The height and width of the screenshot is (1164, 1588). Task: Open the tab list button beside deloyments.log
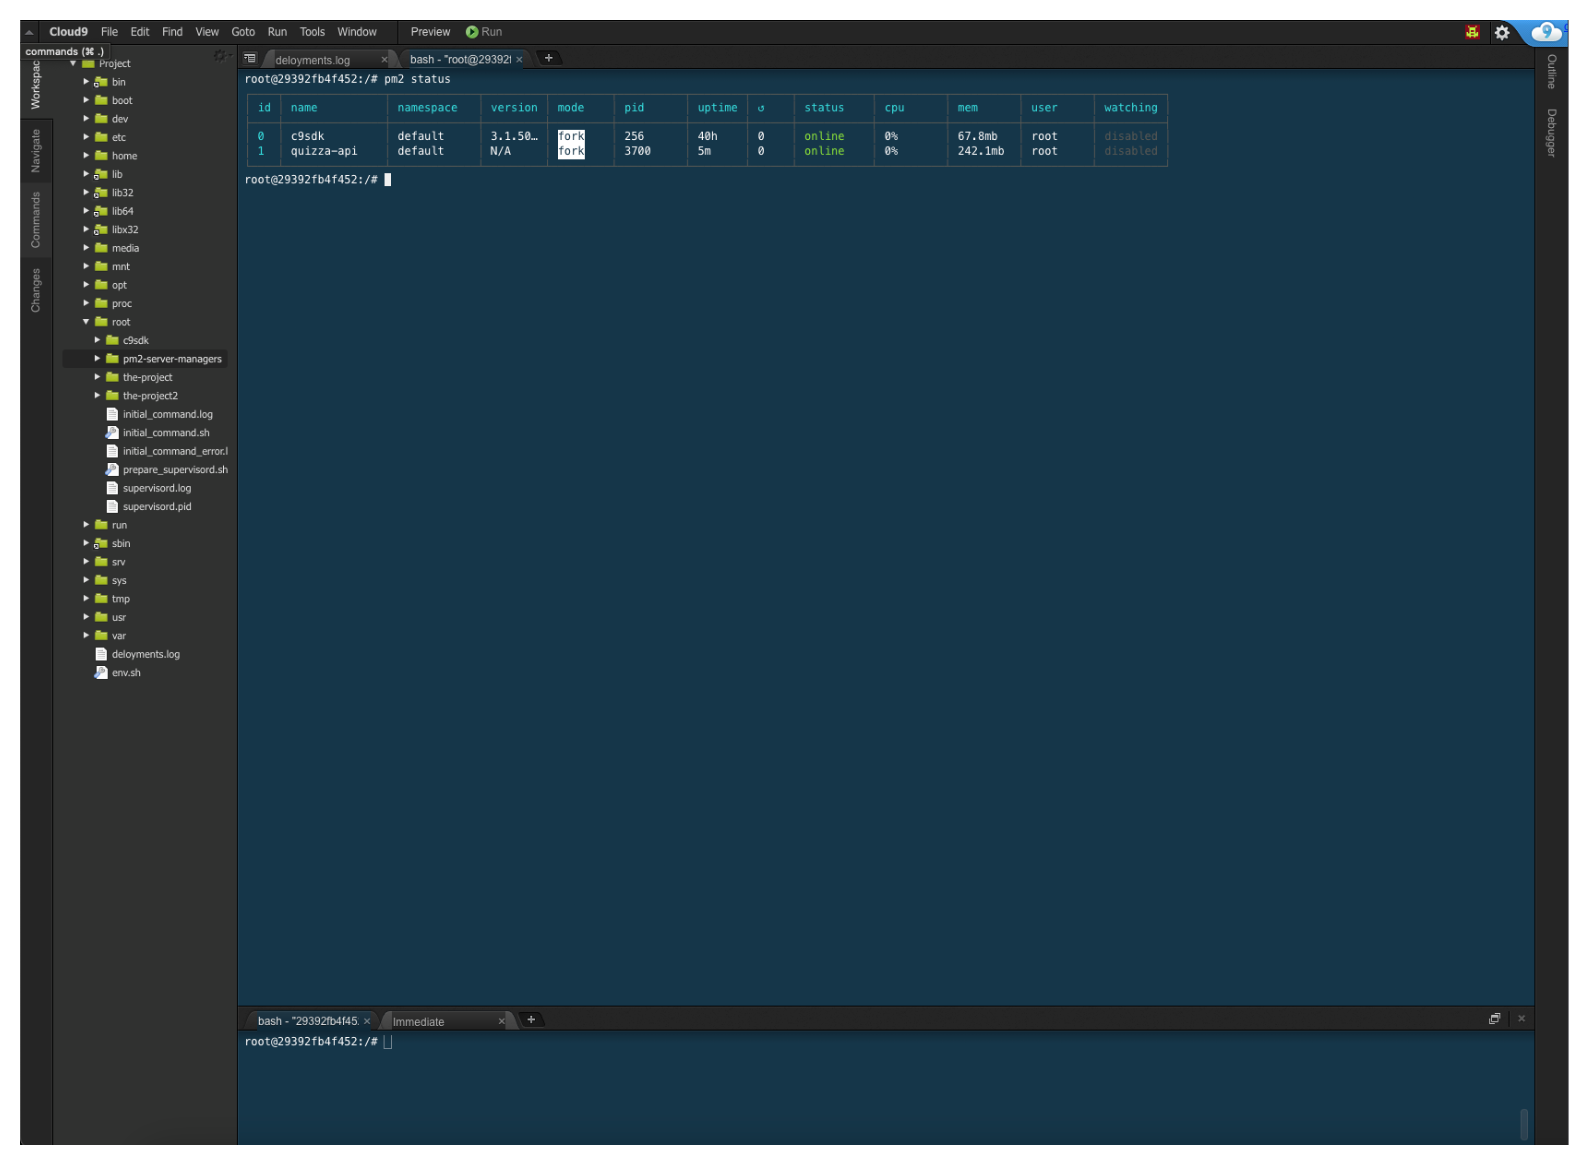tap(250, 58)
